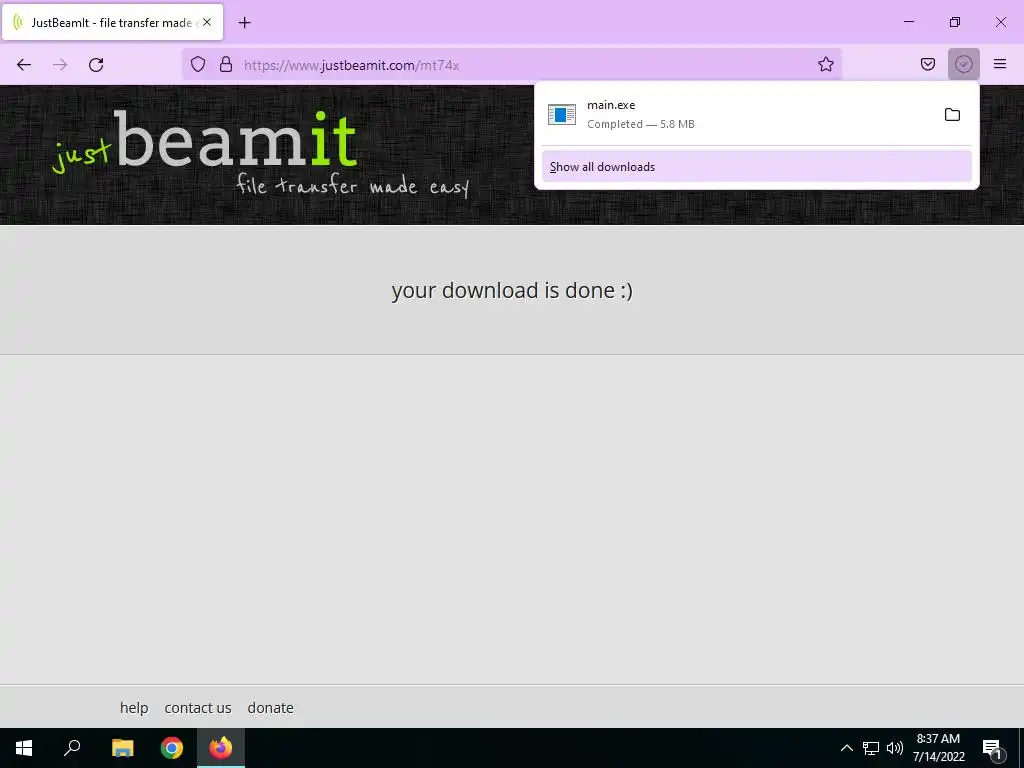This screenshot has height=768, width=1024.
Task: Open the help link in footer
Action: click(134, 708)
